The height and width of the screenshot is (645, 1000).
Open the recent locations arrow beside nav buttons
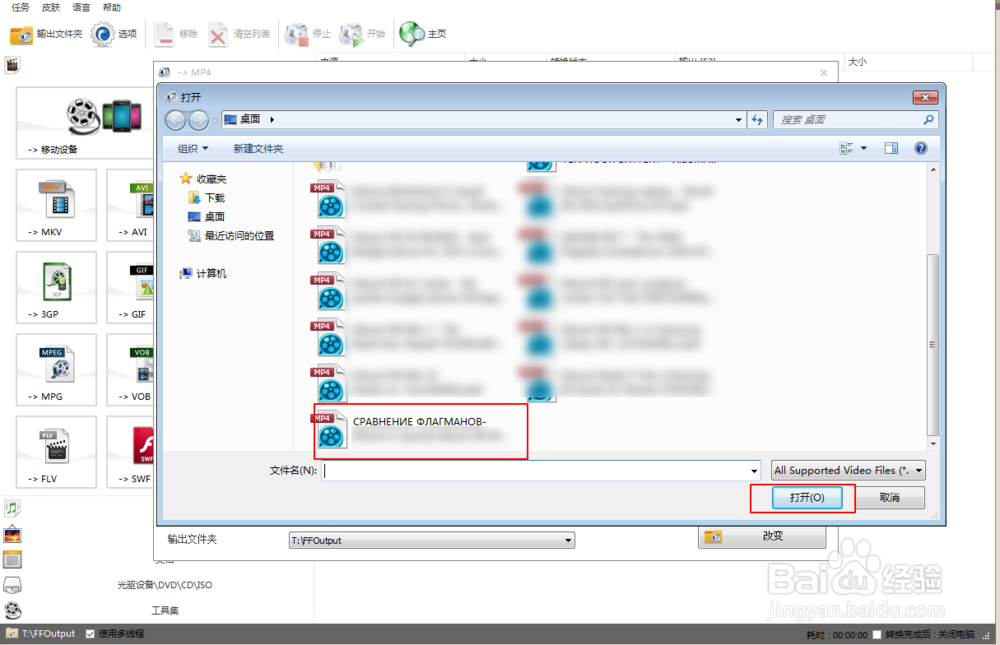[215, 119]
